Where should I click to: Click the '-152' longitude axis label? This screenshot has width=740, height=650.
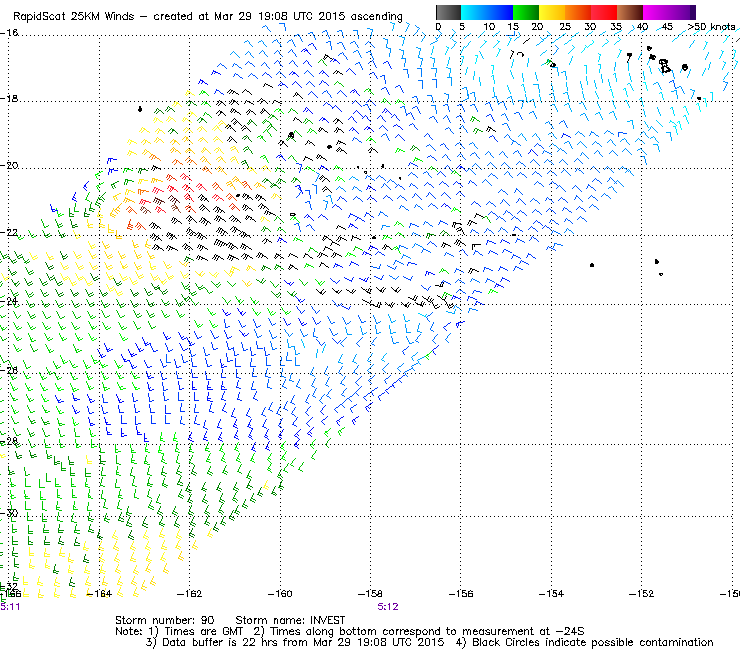pyautogui.click(x=641, y=594)
